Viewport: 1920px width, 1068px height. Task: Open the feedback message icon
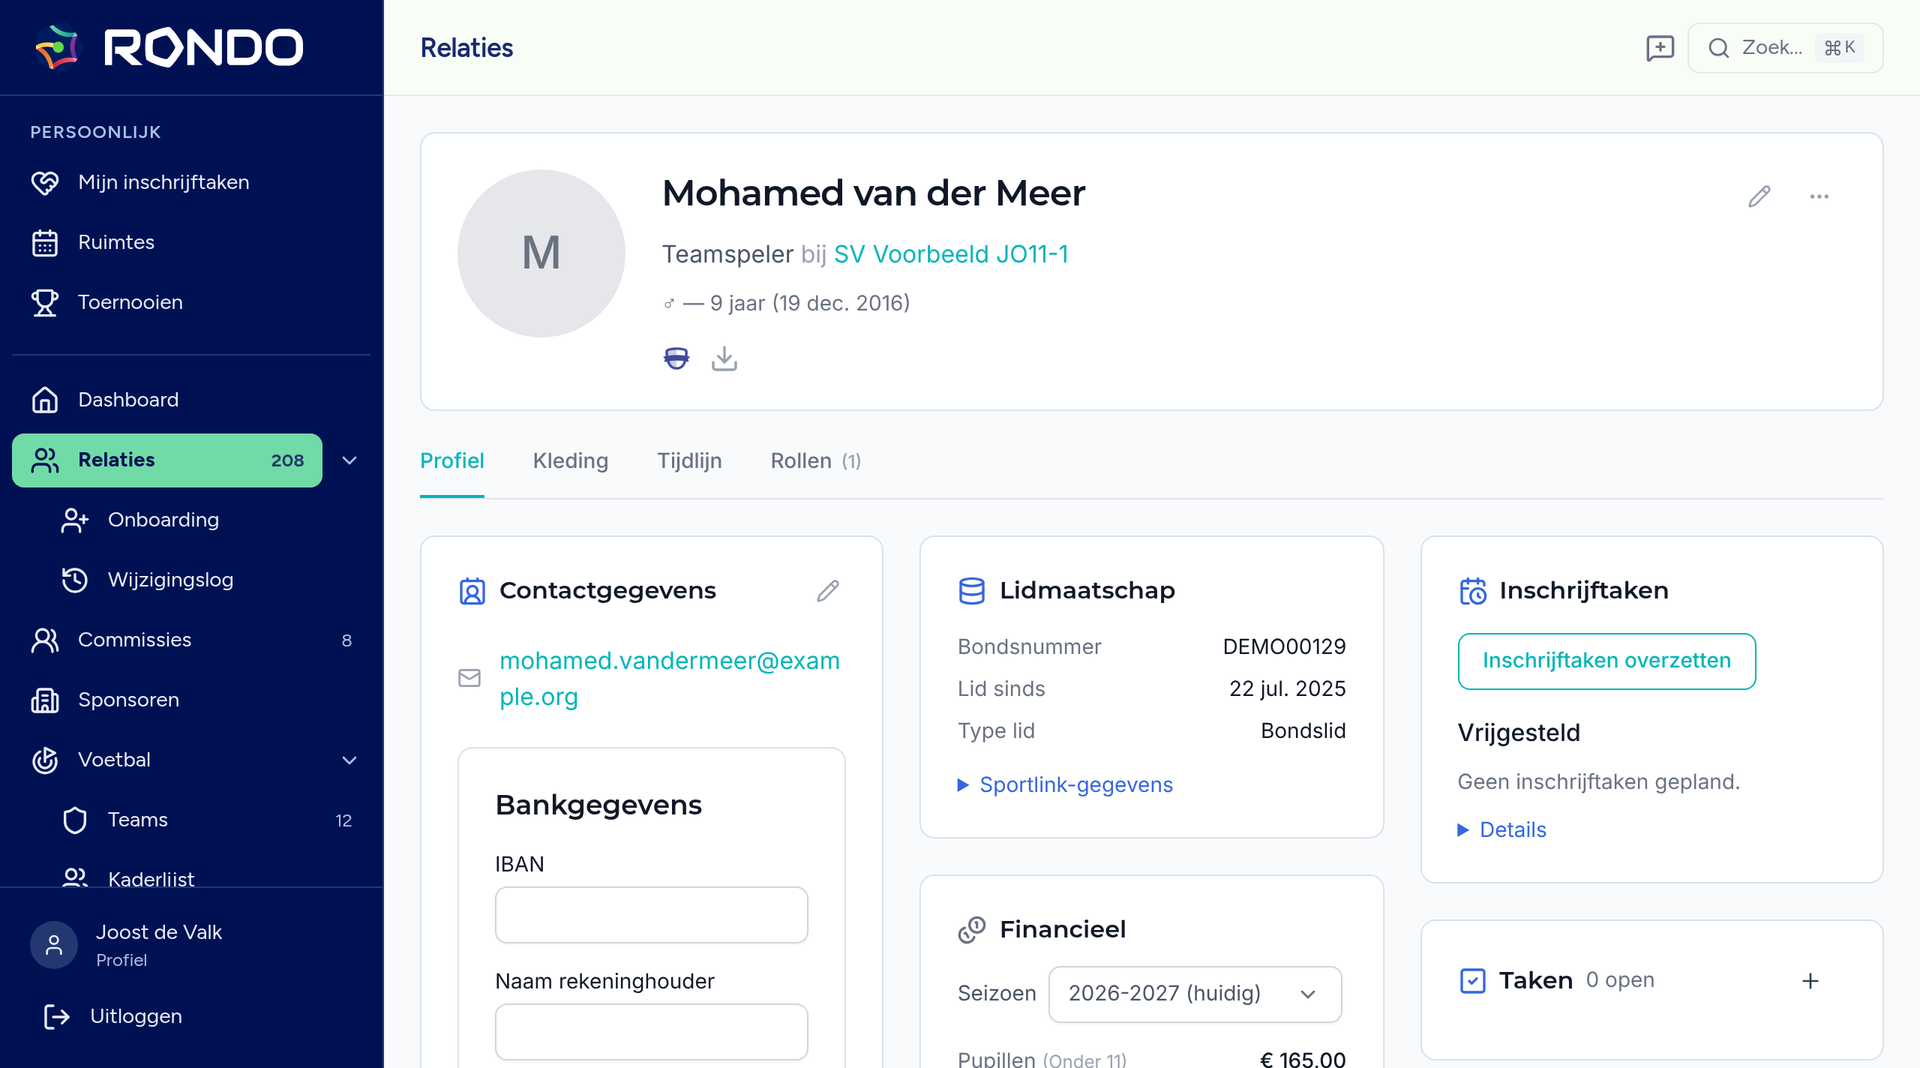click(x=1660, y=48)
